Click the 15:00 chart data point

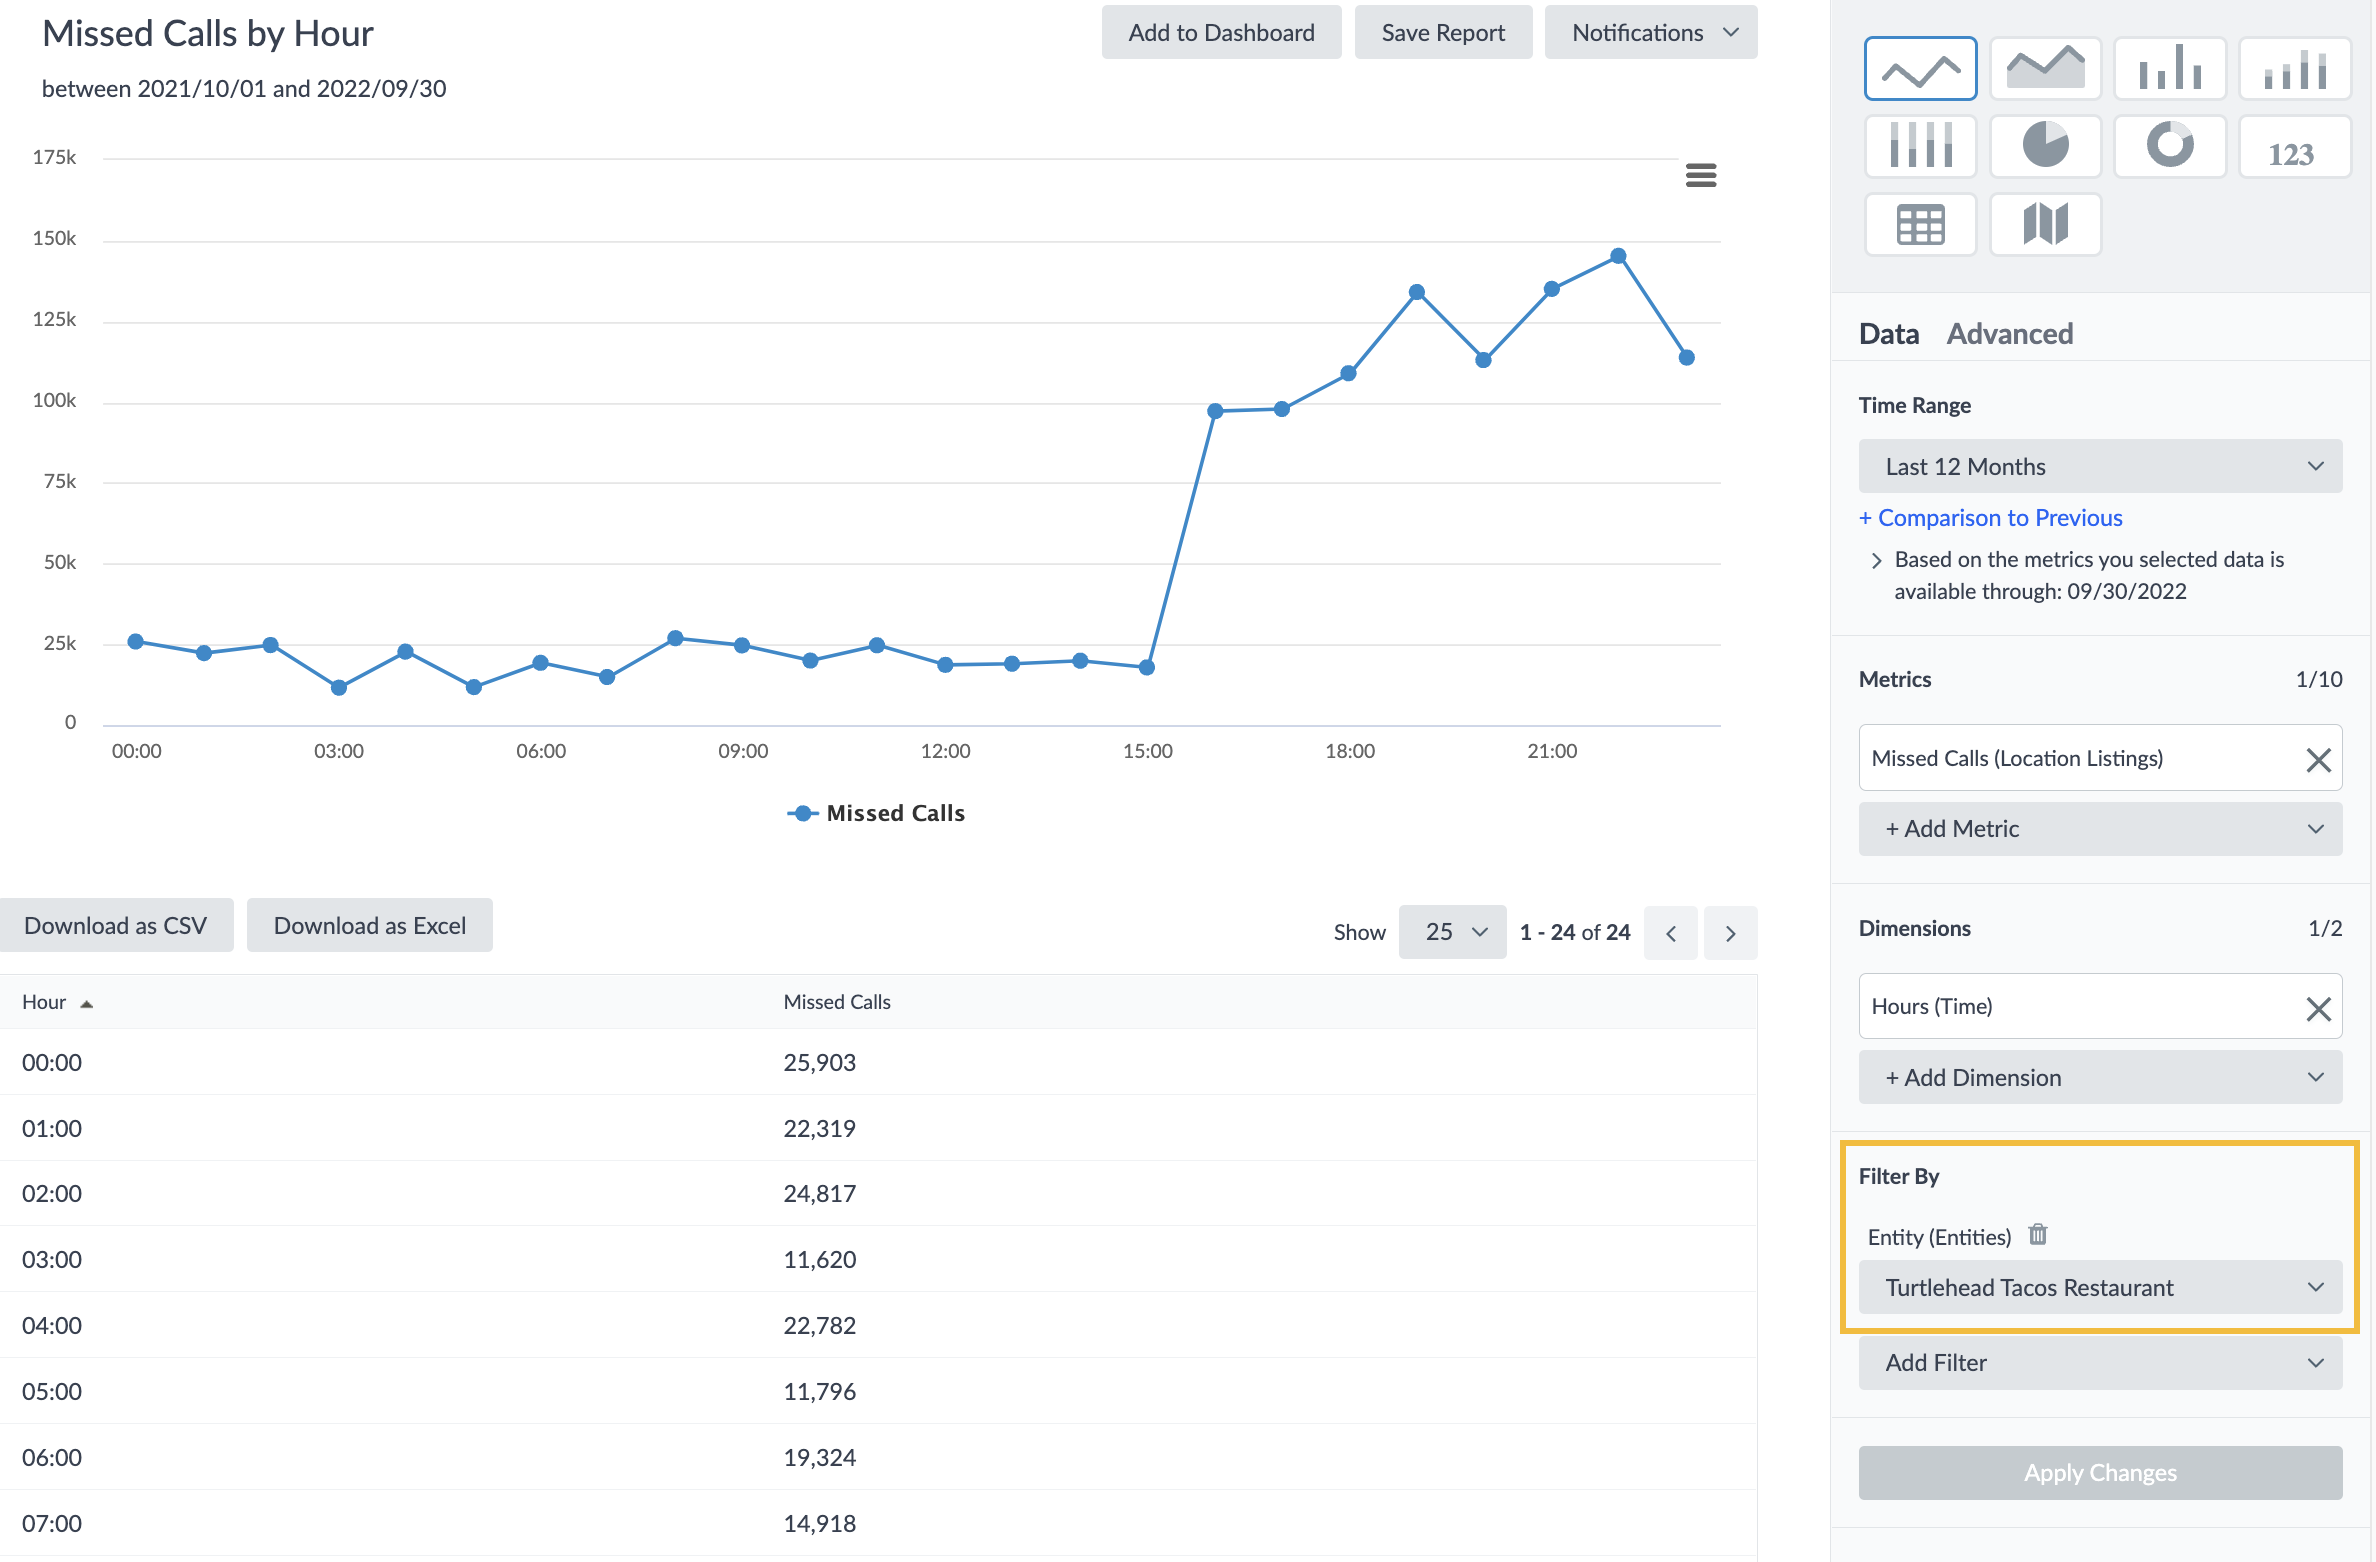pyautogui.click(x=1147, y=667)
